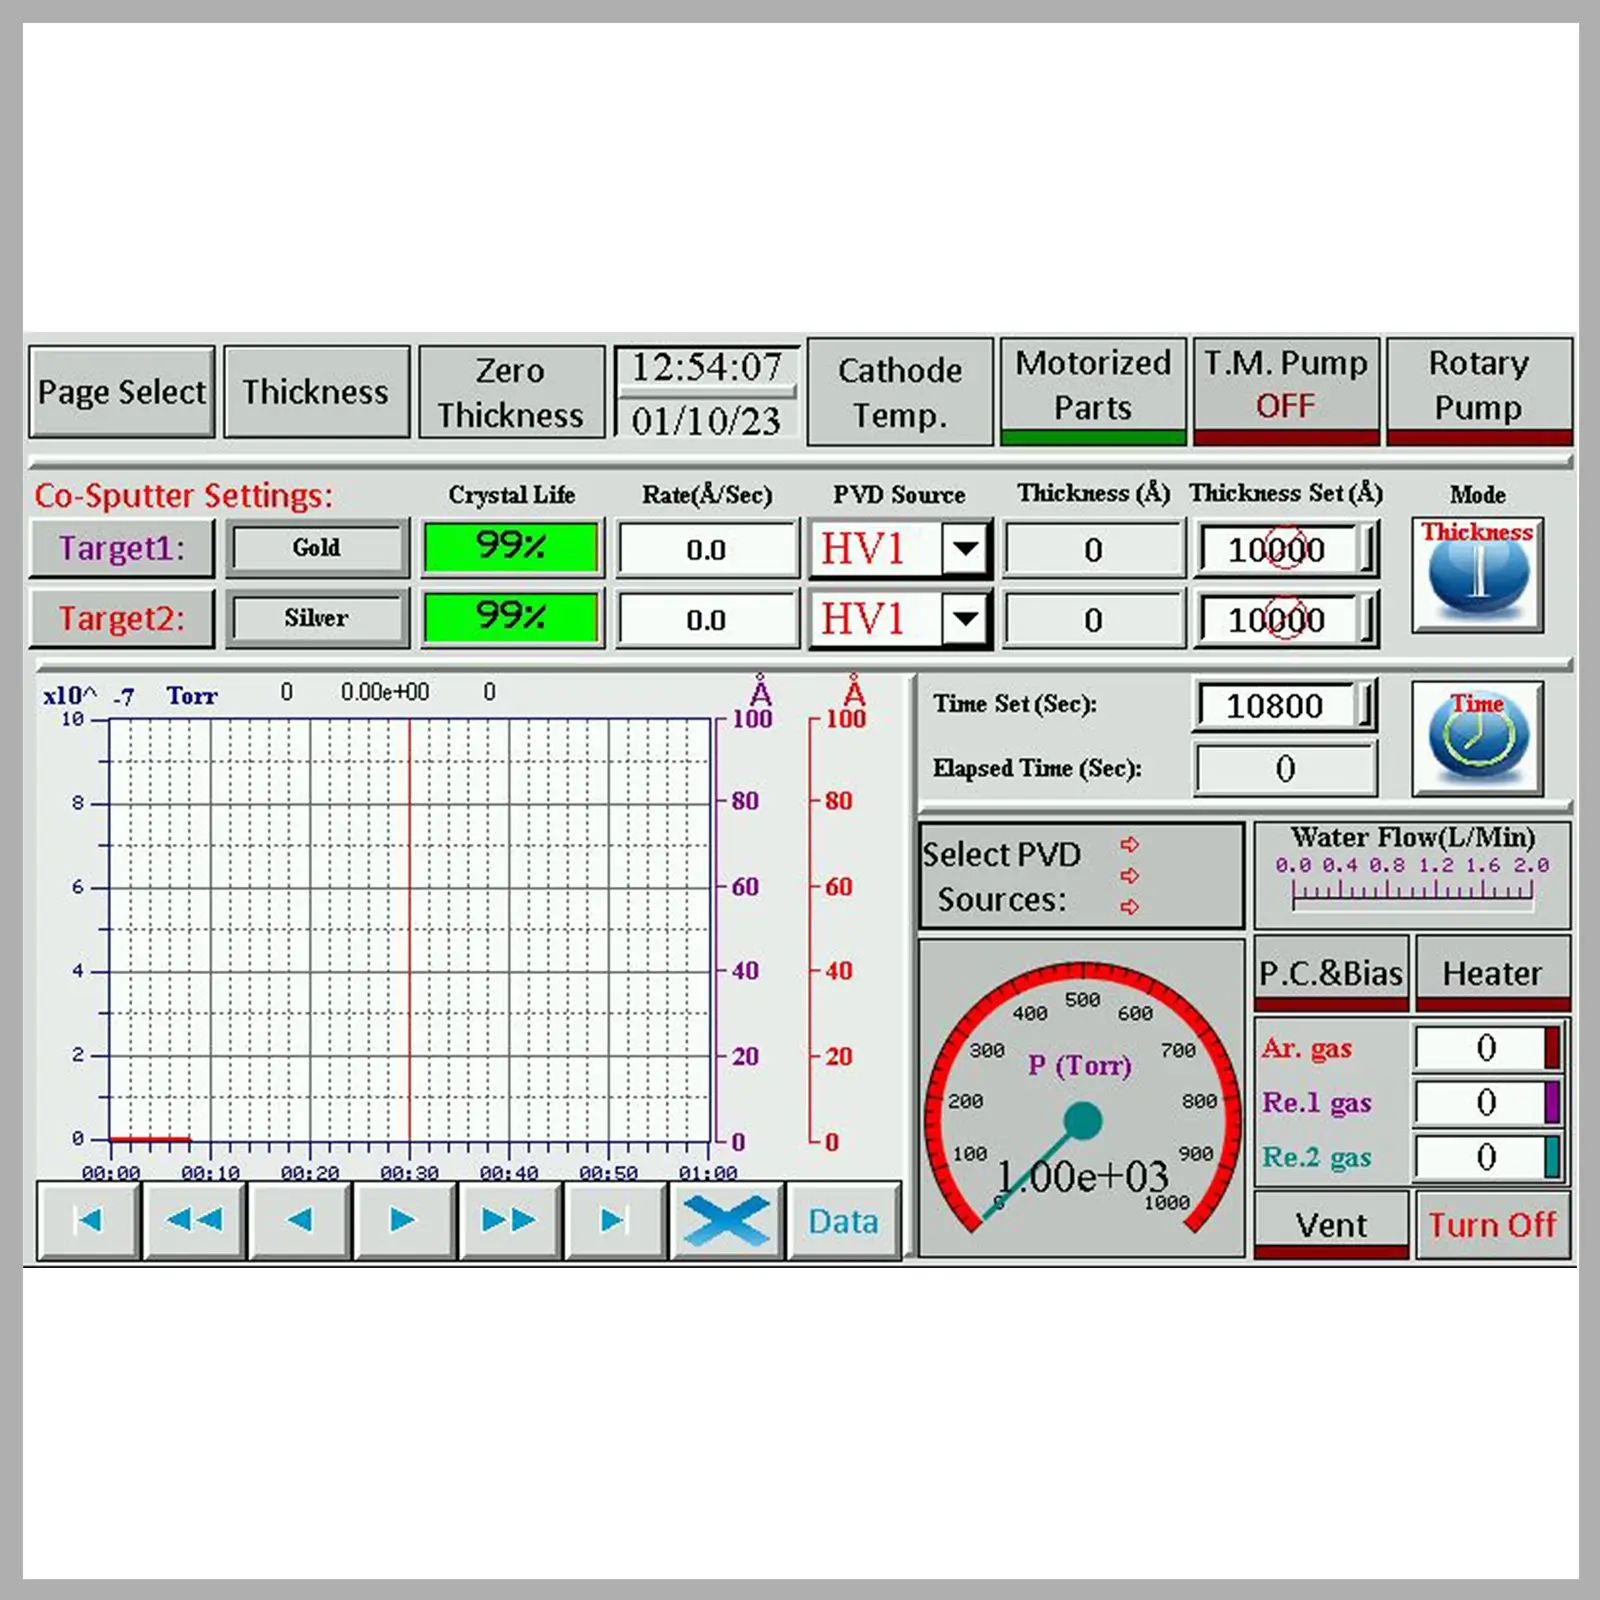Click red vertical cursor line on chart
This screenshot has width=1600, height=1600.
pyautogui.click(x=409, y=930)
